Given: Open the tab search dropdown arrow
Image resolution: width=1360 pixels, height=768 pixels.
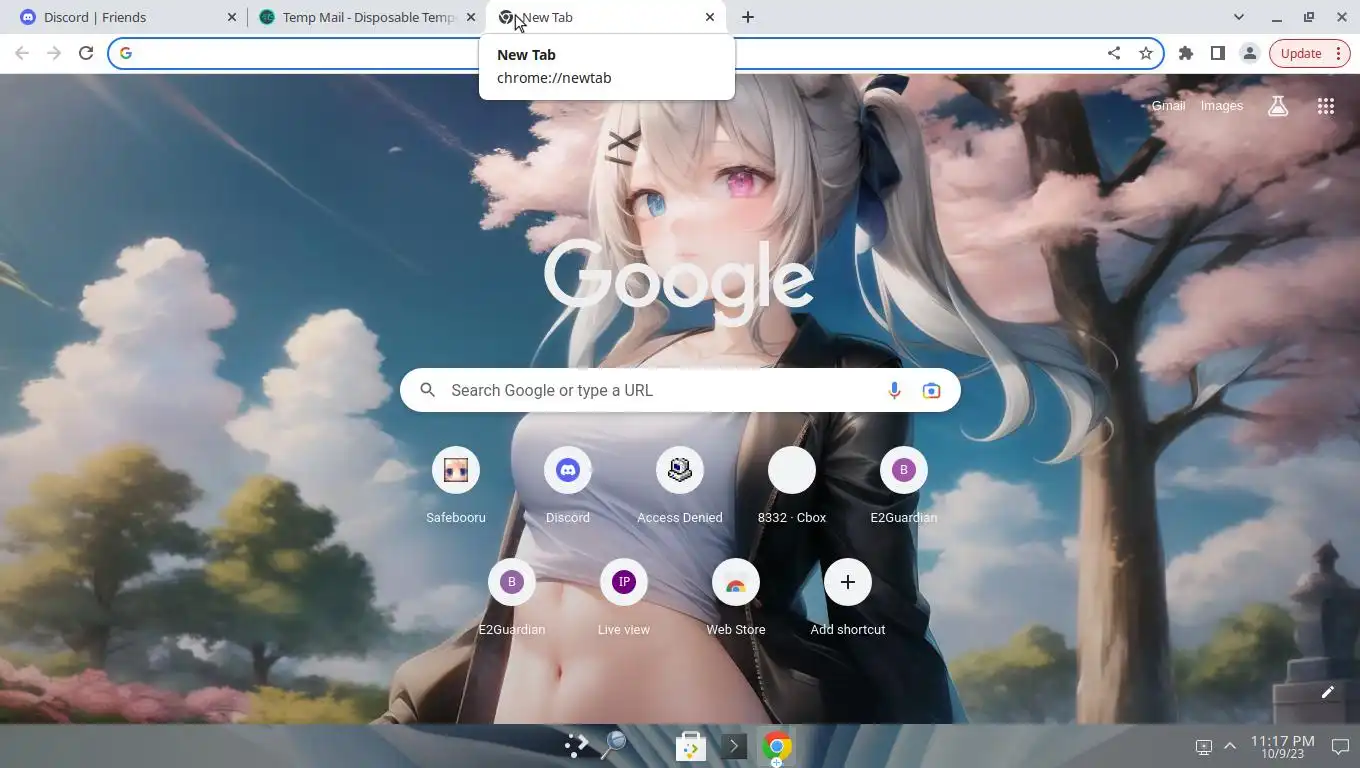Looking at the screenshot, I should [1239, 17].
